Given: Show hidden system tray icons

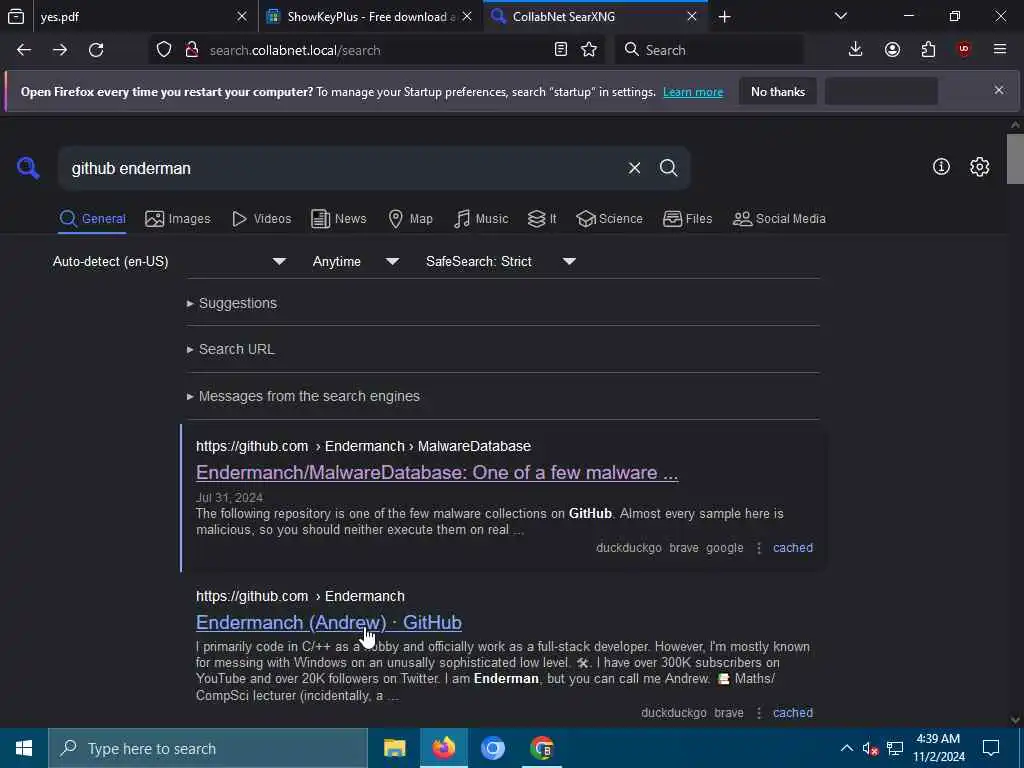Looking at the screenshot, I should tap(846, 748).
